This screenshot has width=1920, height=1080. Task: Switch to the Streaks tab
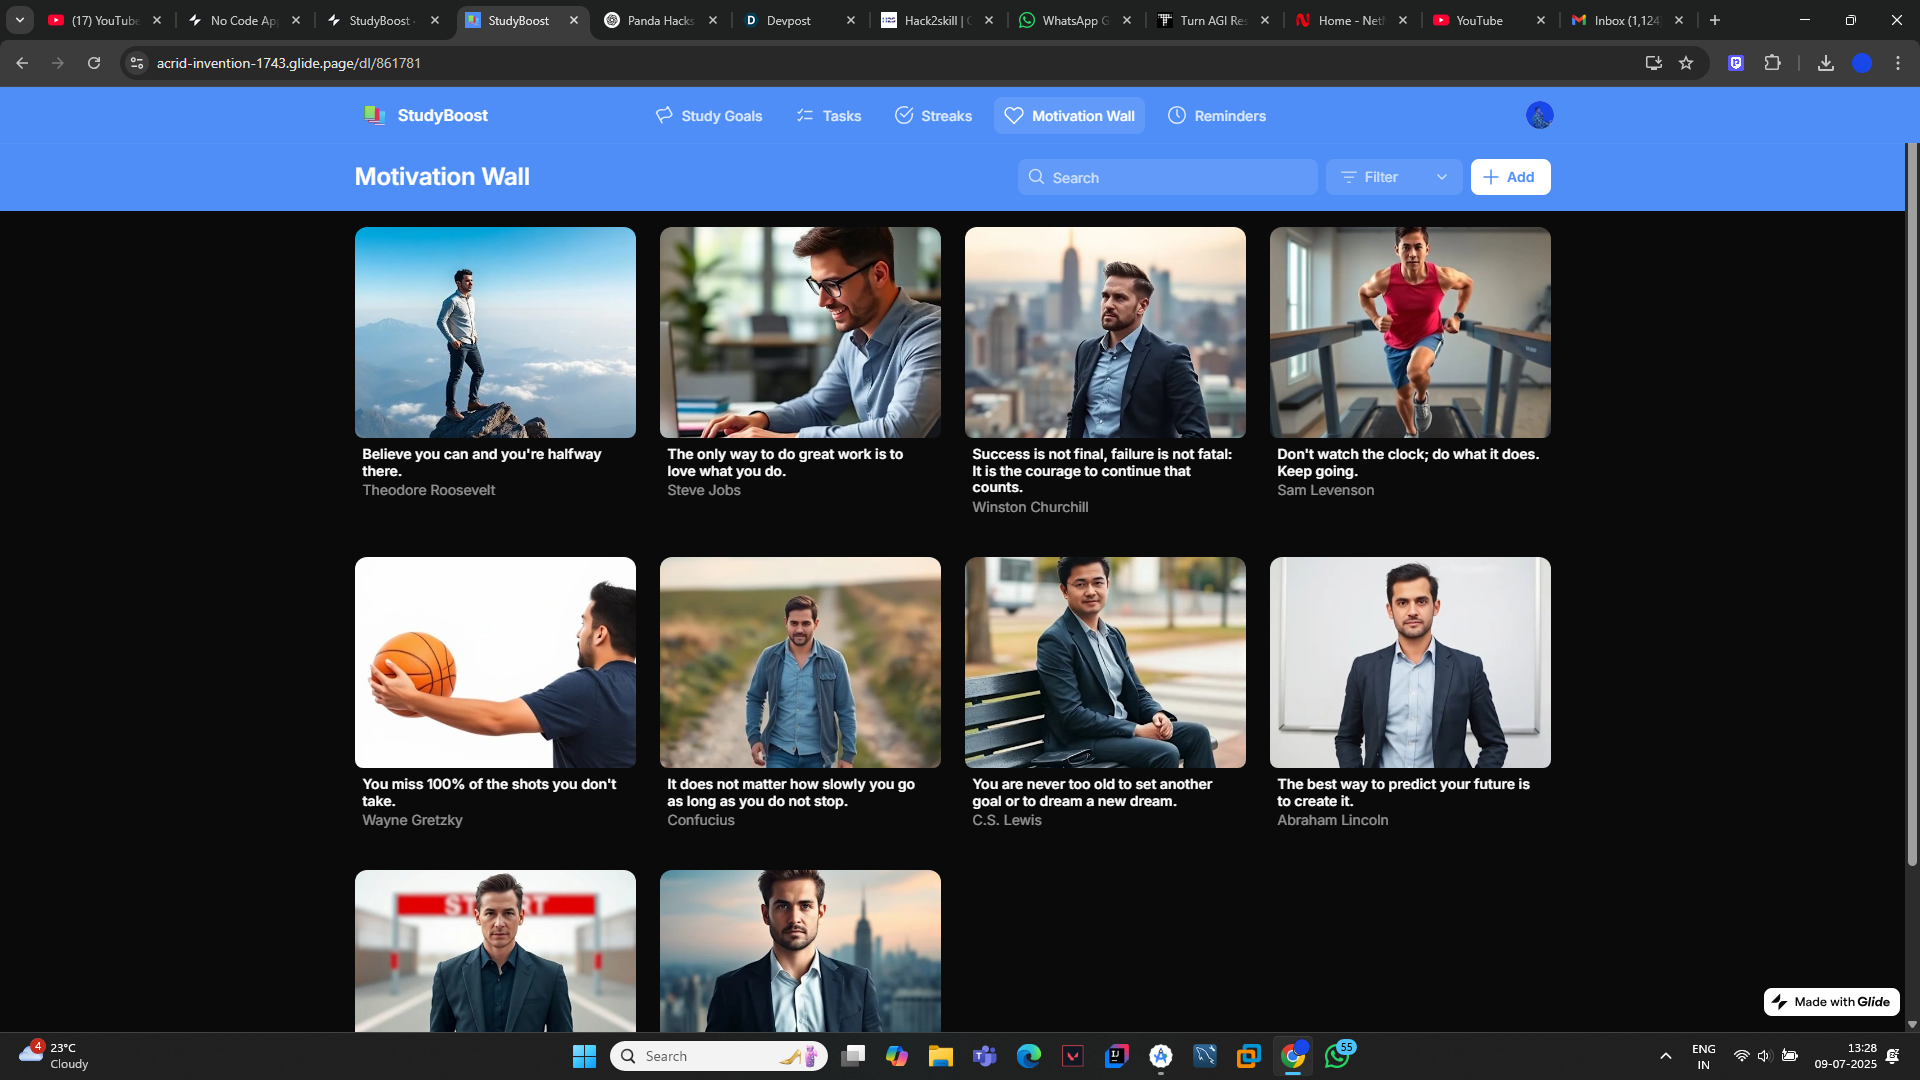coord(933,116)
